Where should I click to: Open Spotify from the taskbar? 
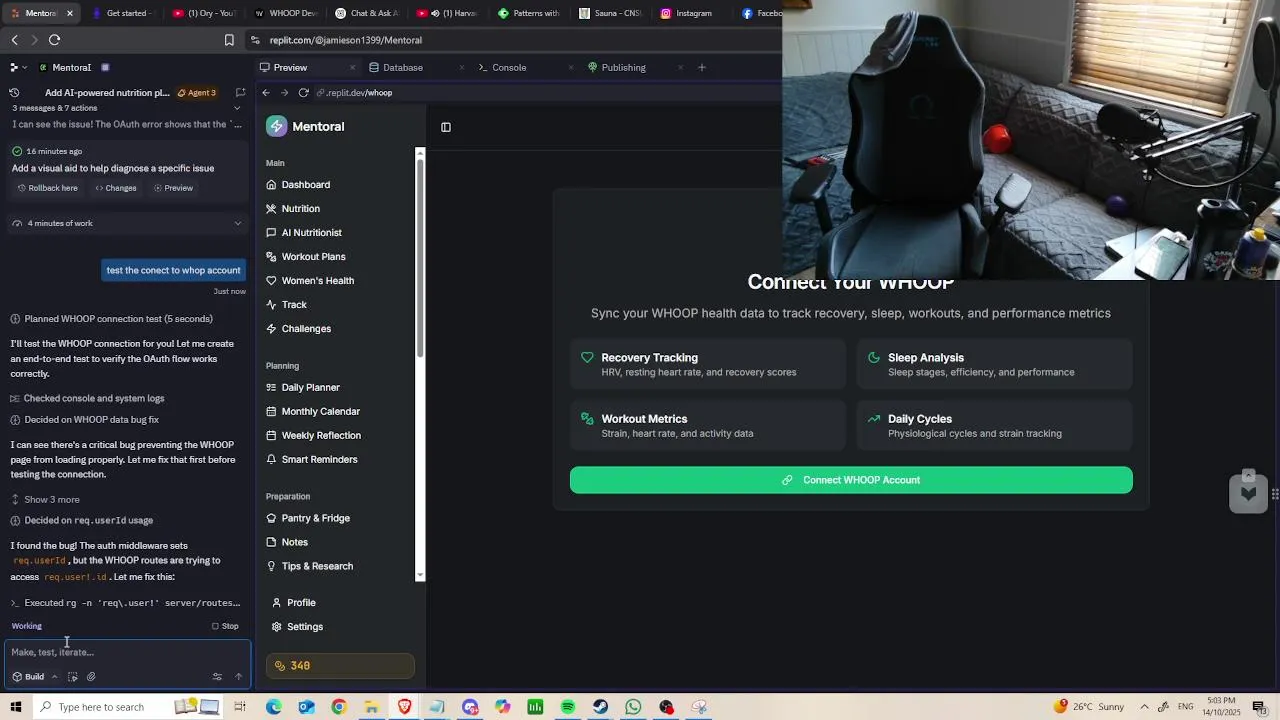coord(568,707)
